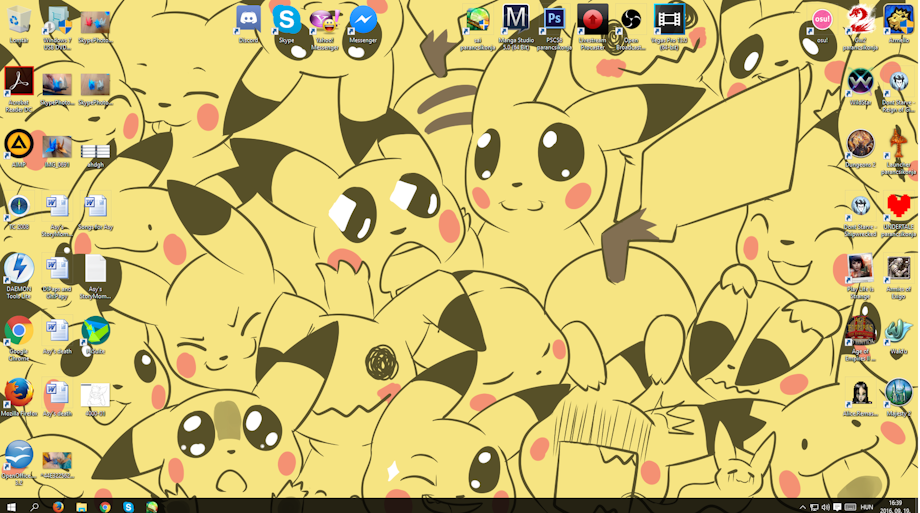Image resolution: width=920 pixels, height=513 pixels.
Task: Switch the HUN keyboard language indicator
Action: click(867, 507)
